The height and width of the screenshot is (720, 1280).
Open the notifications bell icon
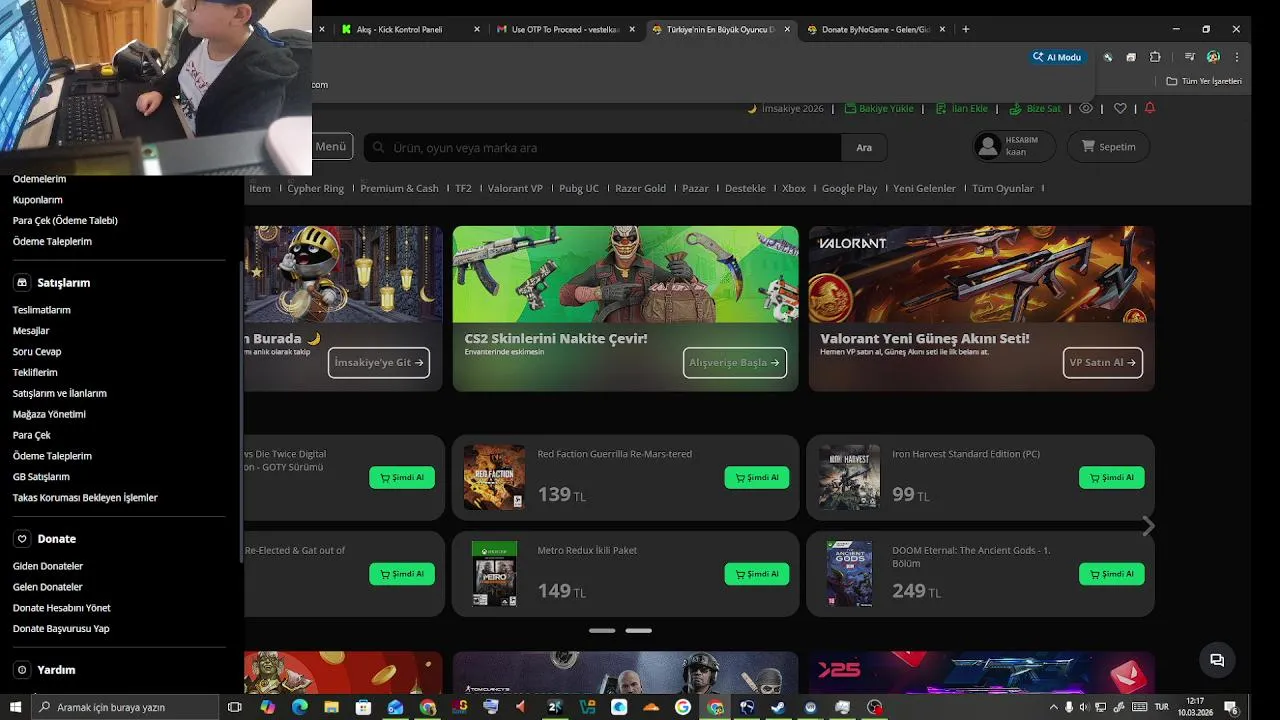pyautogui.click(x=1150, y=108)
